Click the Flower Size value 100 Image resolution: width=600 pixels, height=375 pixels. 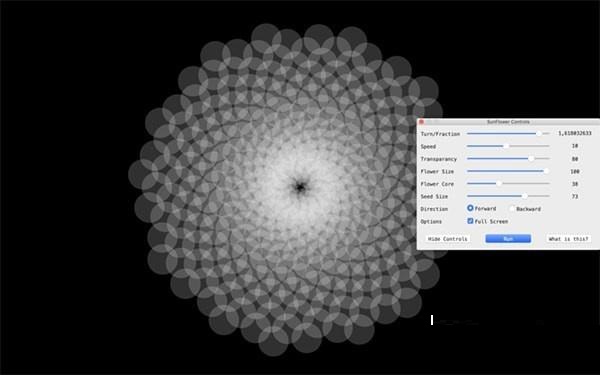pos(574,171)
